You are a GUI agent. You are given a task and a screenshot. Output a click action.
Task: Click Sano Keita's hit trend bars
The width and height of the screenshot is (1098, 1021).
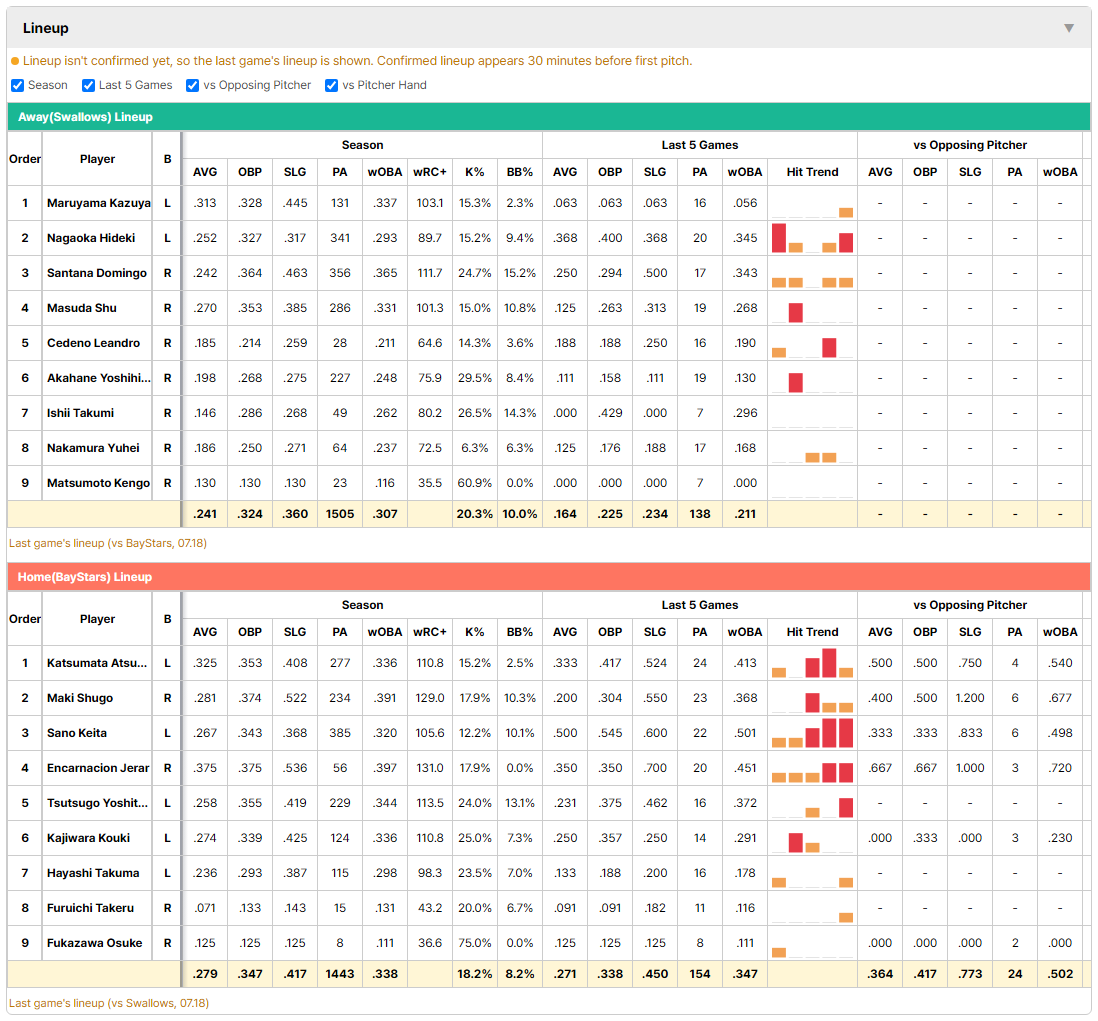[x=812, y=733]
